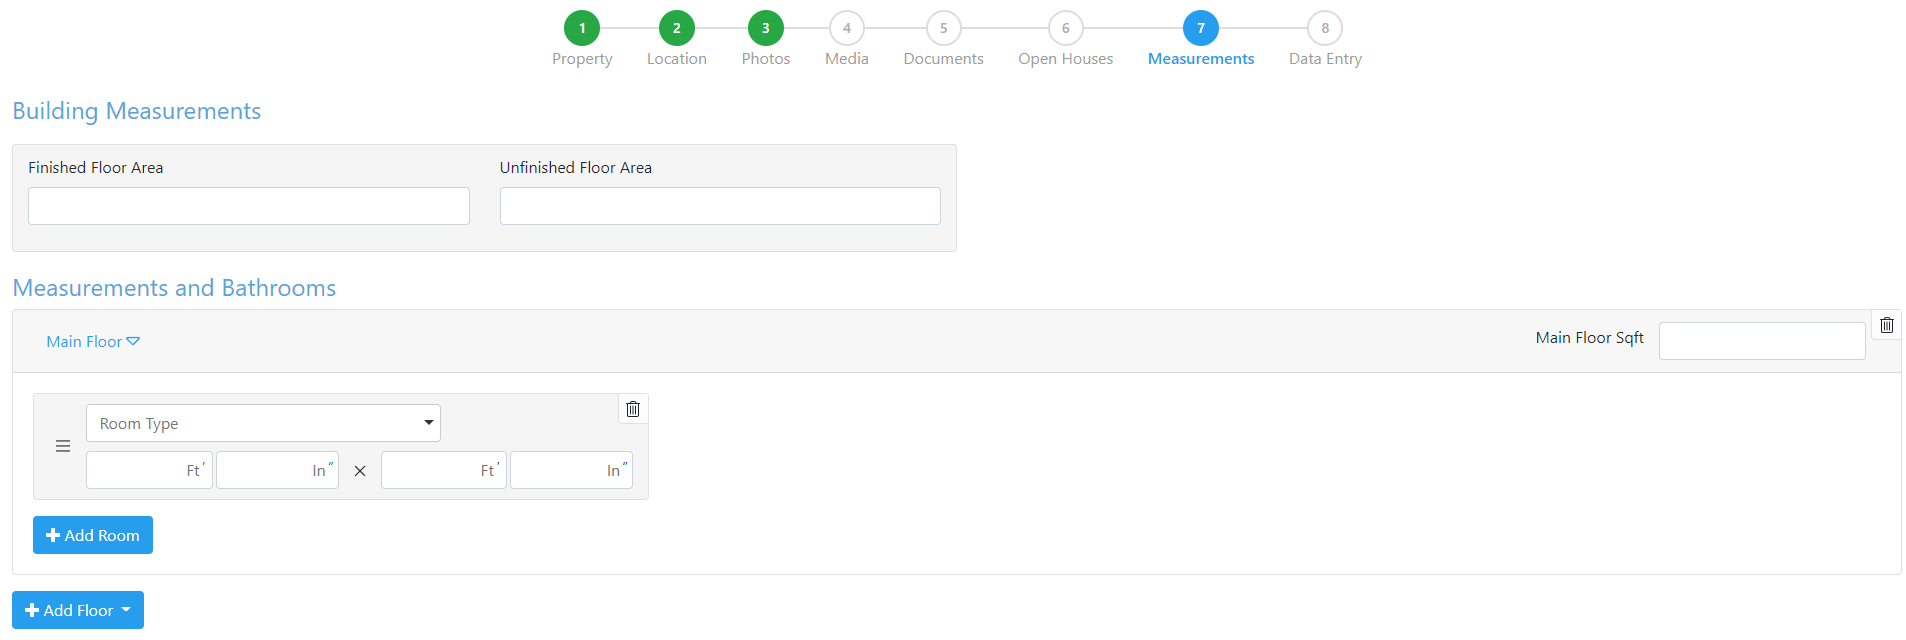Remove the room row using its trash icon
The image size is (1906, 640).
pyautogui.click(x=633, y=409)
